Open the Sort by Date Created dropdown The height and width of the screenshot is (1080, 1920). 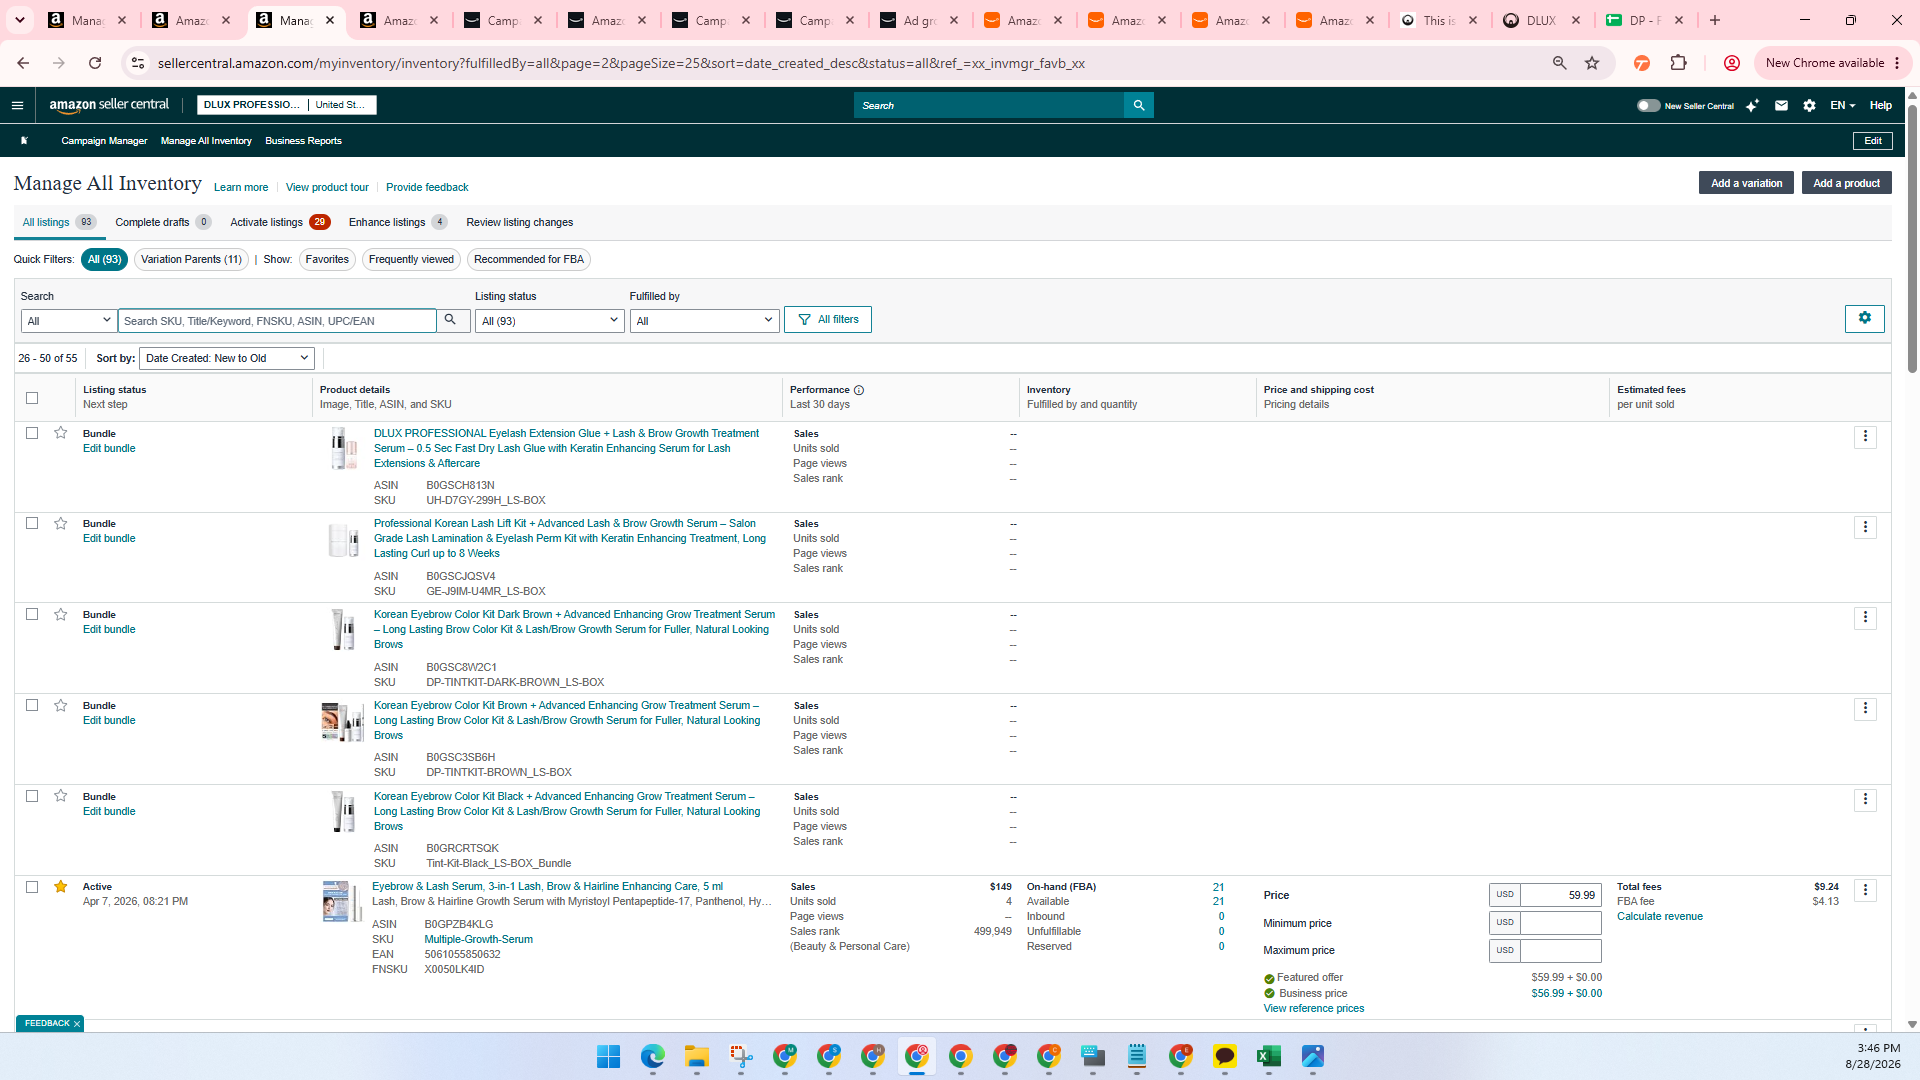[227, 358]
